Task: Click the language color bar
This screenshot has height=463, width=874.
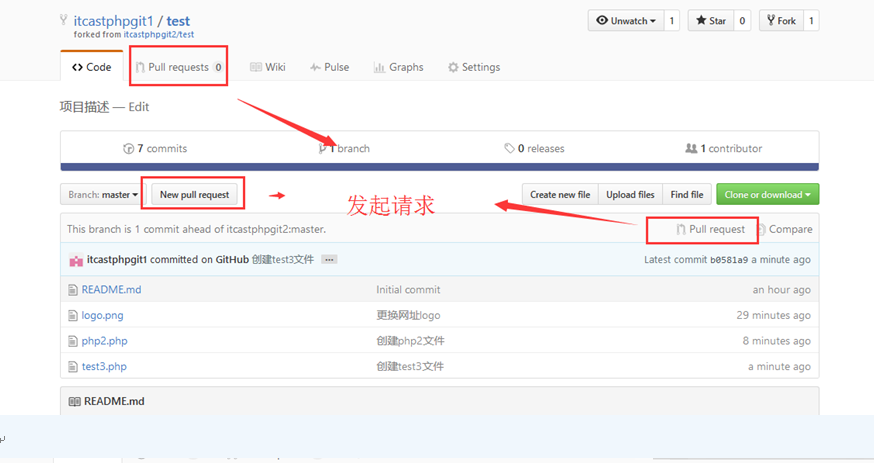Action: point(439,167)
